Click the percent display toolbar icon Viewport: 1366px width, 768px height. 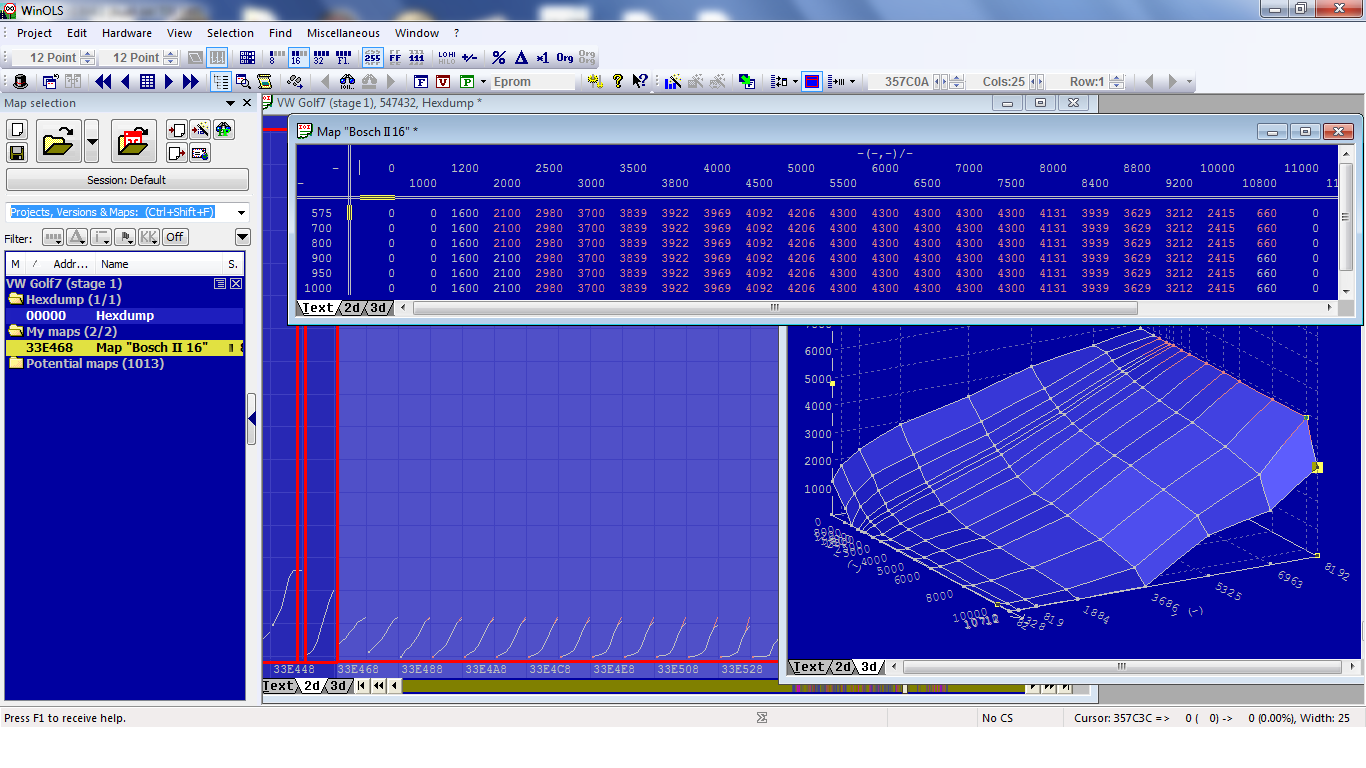(x=499, y=58)
